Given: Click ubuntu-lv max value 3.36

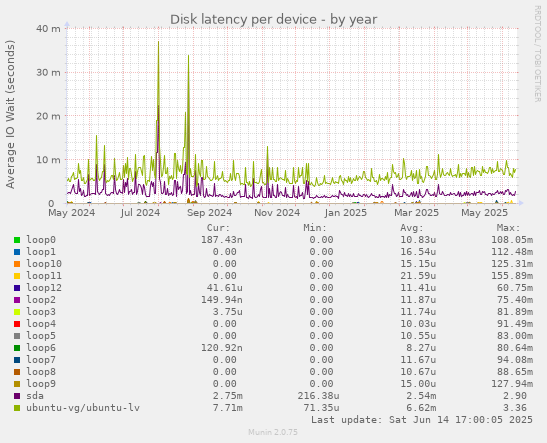Looking at the screenshot, I should 515,408.
